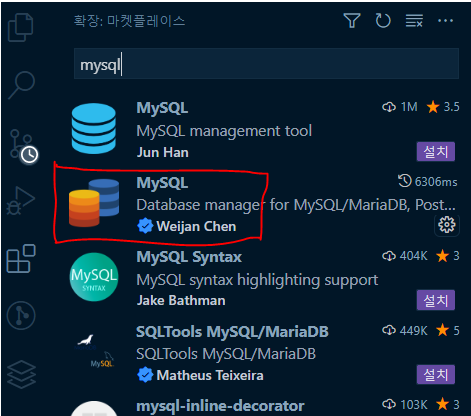This screenshot has width=471, height=416.
Task: Click publisher name Jun Han
Action: (x=163, y=152)
